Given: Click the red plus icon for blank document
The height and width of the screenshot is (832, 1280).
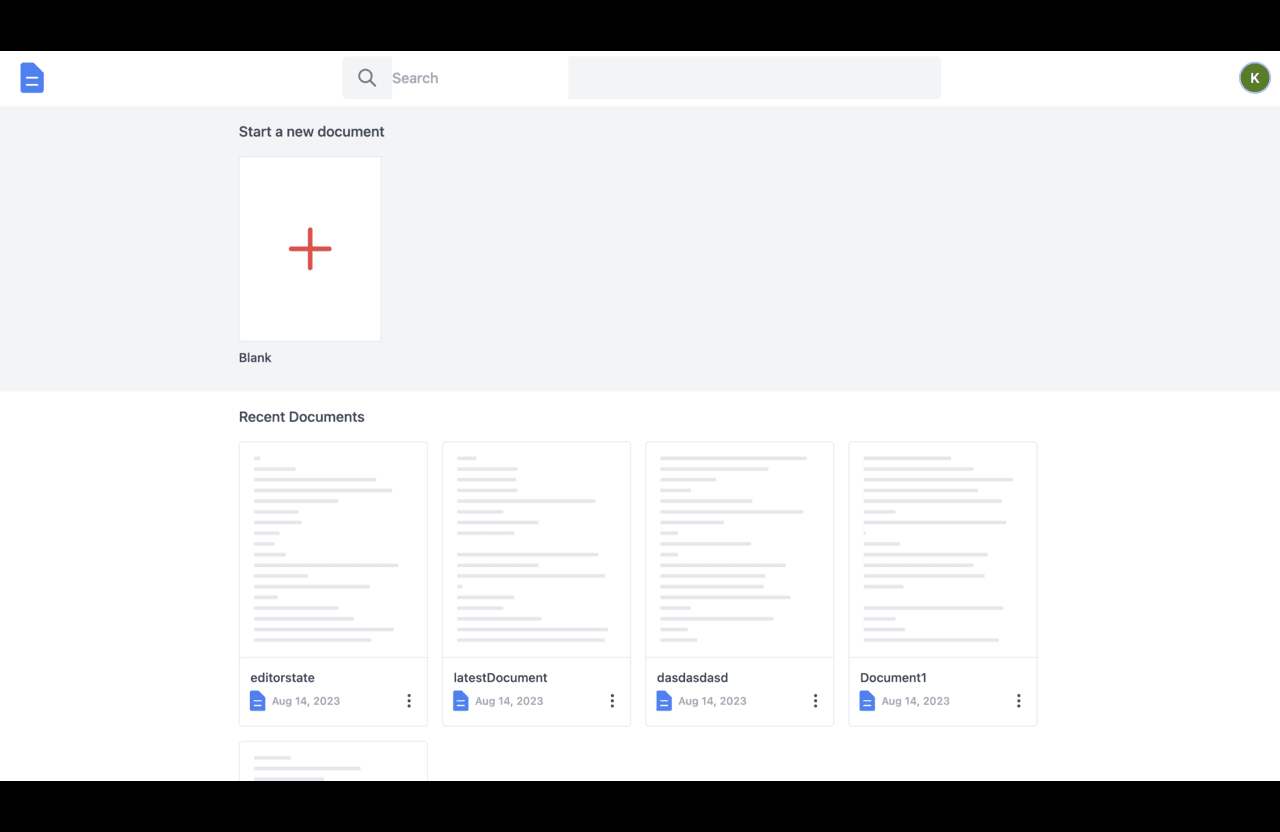Looking at the screenshot, I should click(x=310, y=249).
